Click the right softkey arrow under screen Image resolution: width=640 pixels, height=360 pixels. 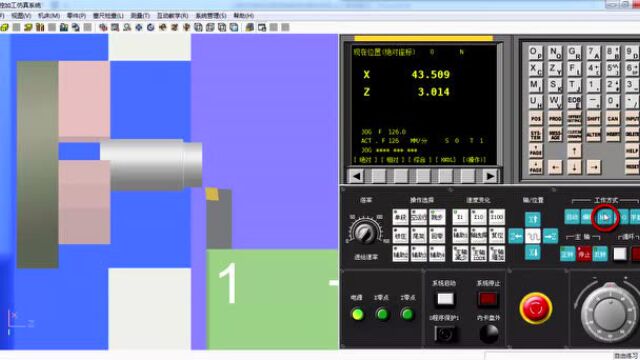tap(490, 176)
